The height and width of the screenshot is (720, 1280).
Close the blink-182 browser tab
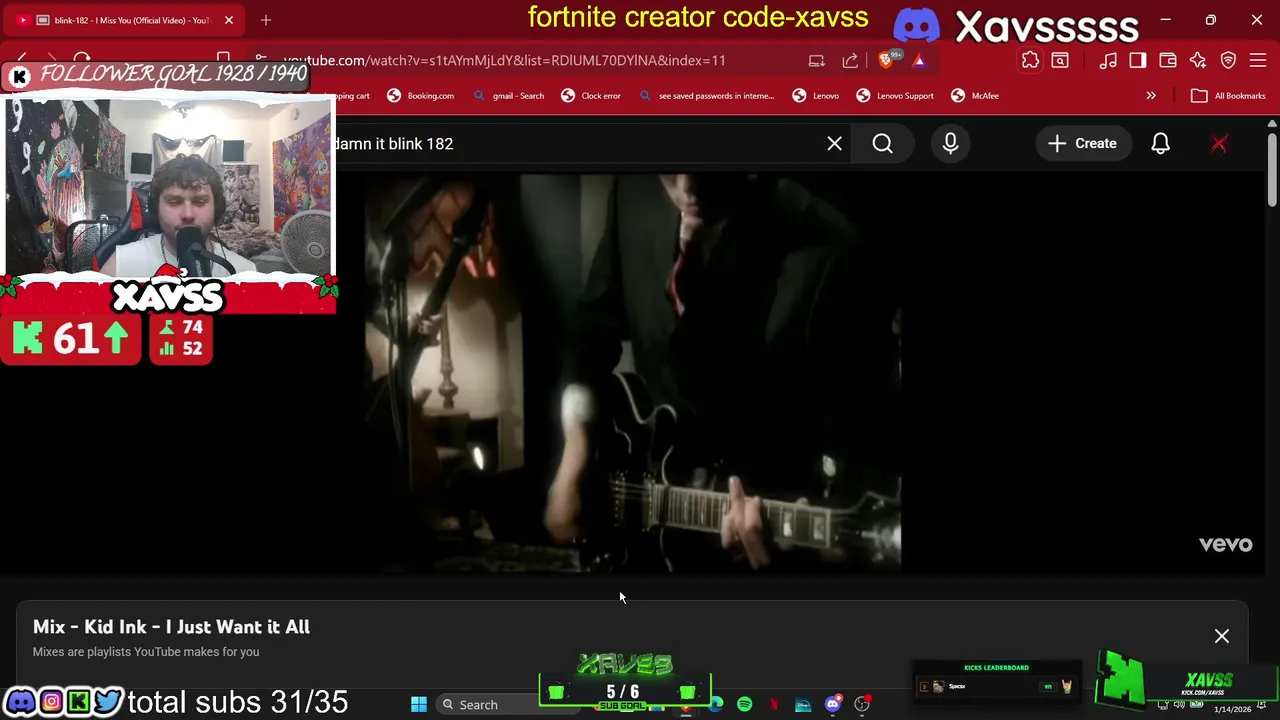pos(229,20)
